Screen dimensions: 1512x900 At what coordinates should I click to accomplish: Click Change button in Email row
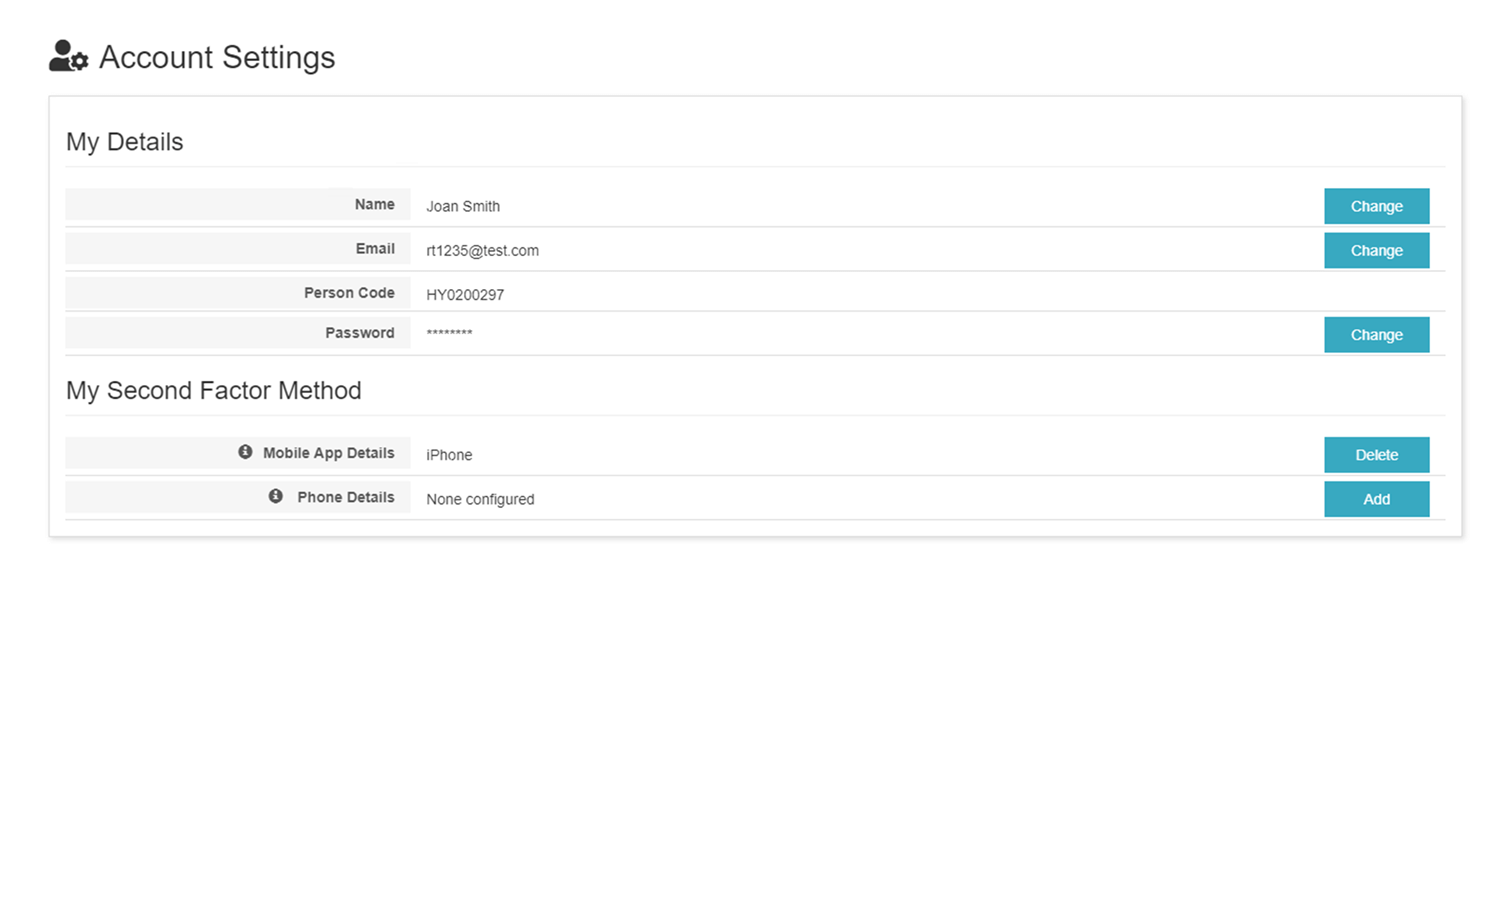click(x=1376, y=250)
